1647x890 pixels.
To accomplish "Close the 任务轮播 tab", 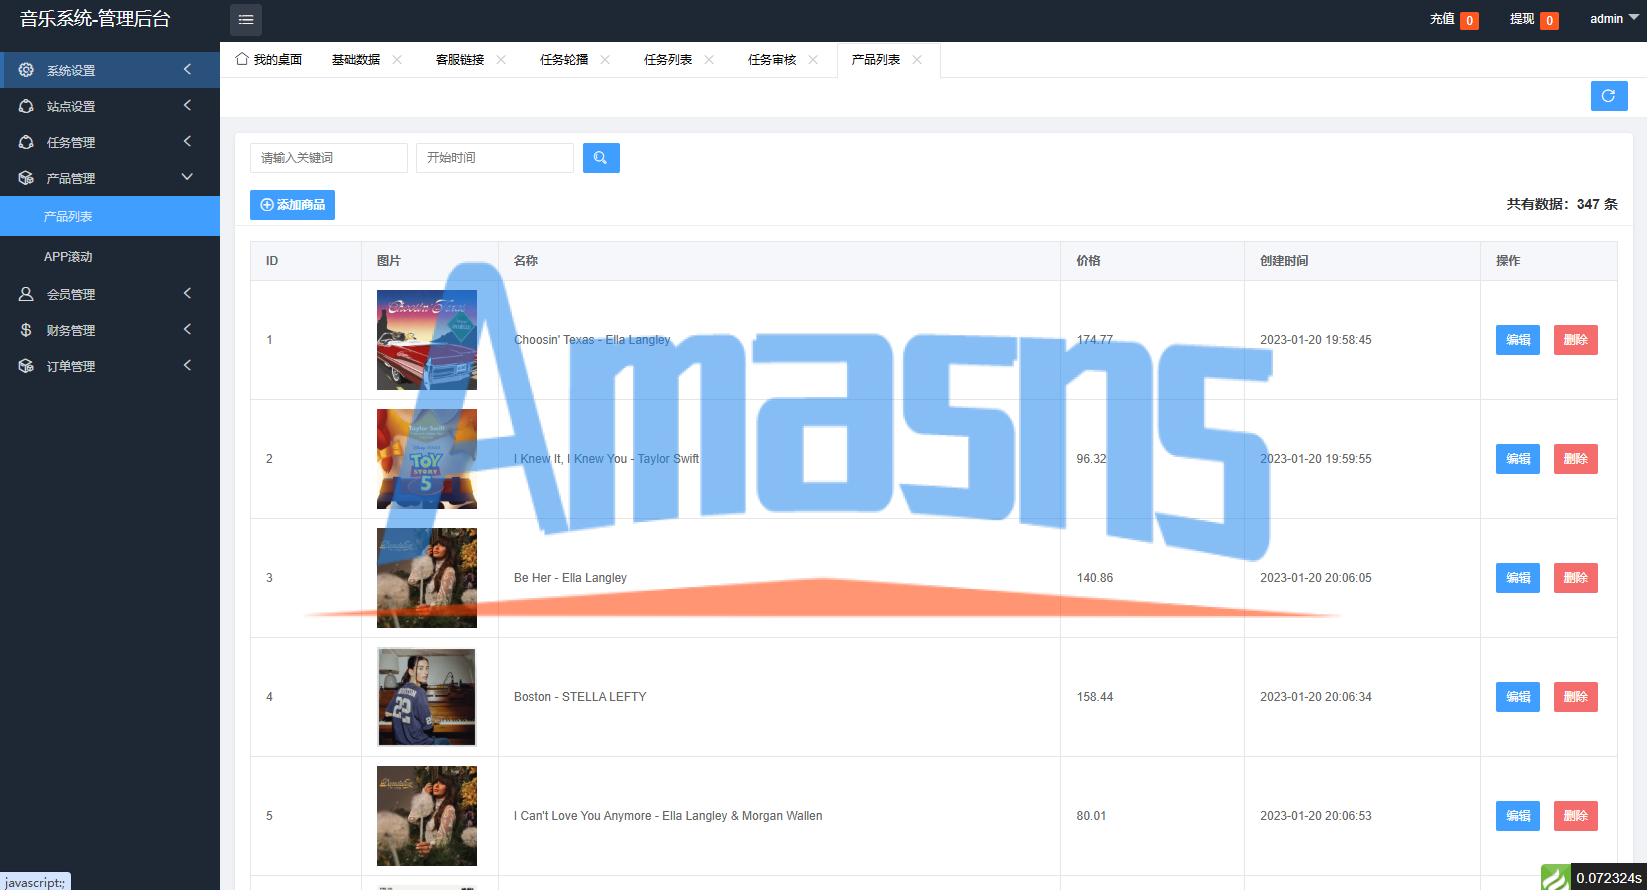I will [x=605, y=60].
